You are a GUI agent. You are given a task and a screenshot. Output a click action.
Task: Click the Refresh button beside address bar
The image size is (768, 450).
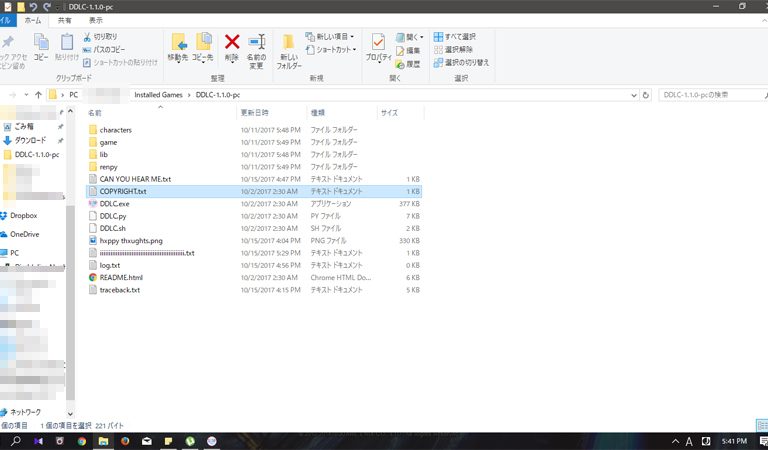[646, 95]
